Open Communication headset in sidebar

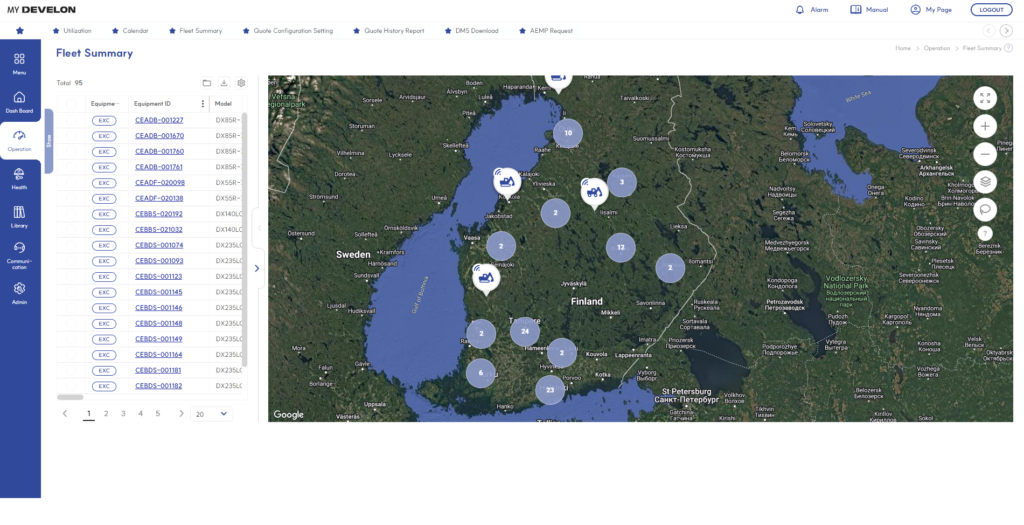click(x=20, y=255)
